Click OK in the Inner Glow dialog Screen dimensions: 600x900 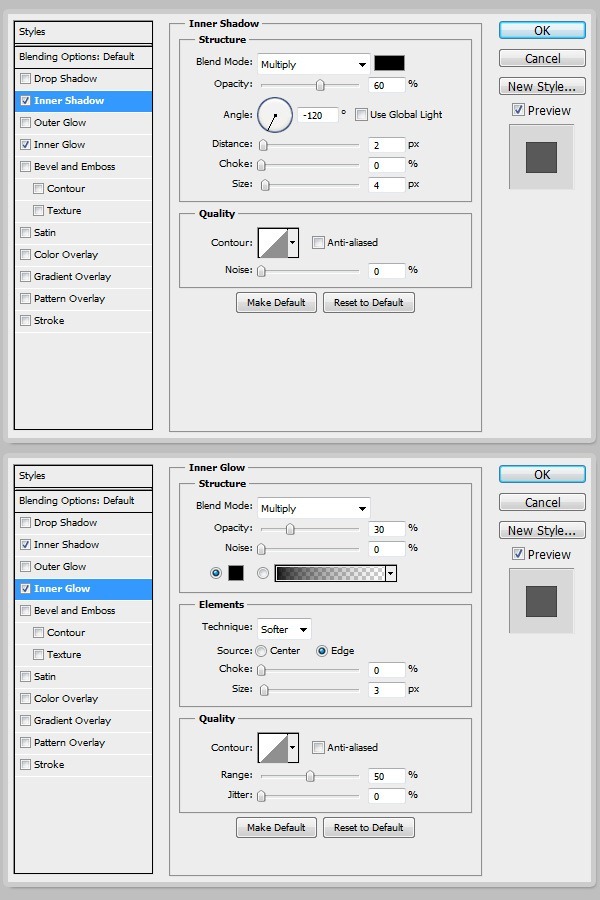(x=542, y=475)
